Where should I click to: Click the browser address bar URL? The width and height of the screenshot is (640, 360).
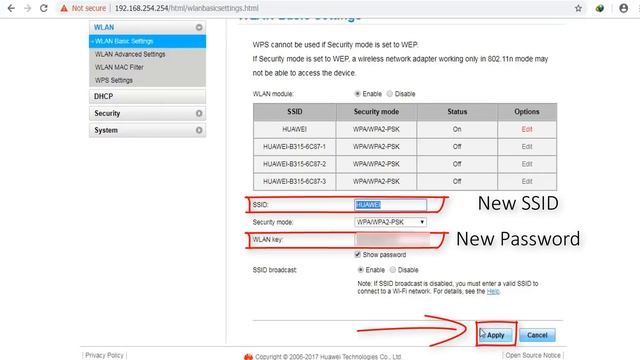tap(187, 8)
